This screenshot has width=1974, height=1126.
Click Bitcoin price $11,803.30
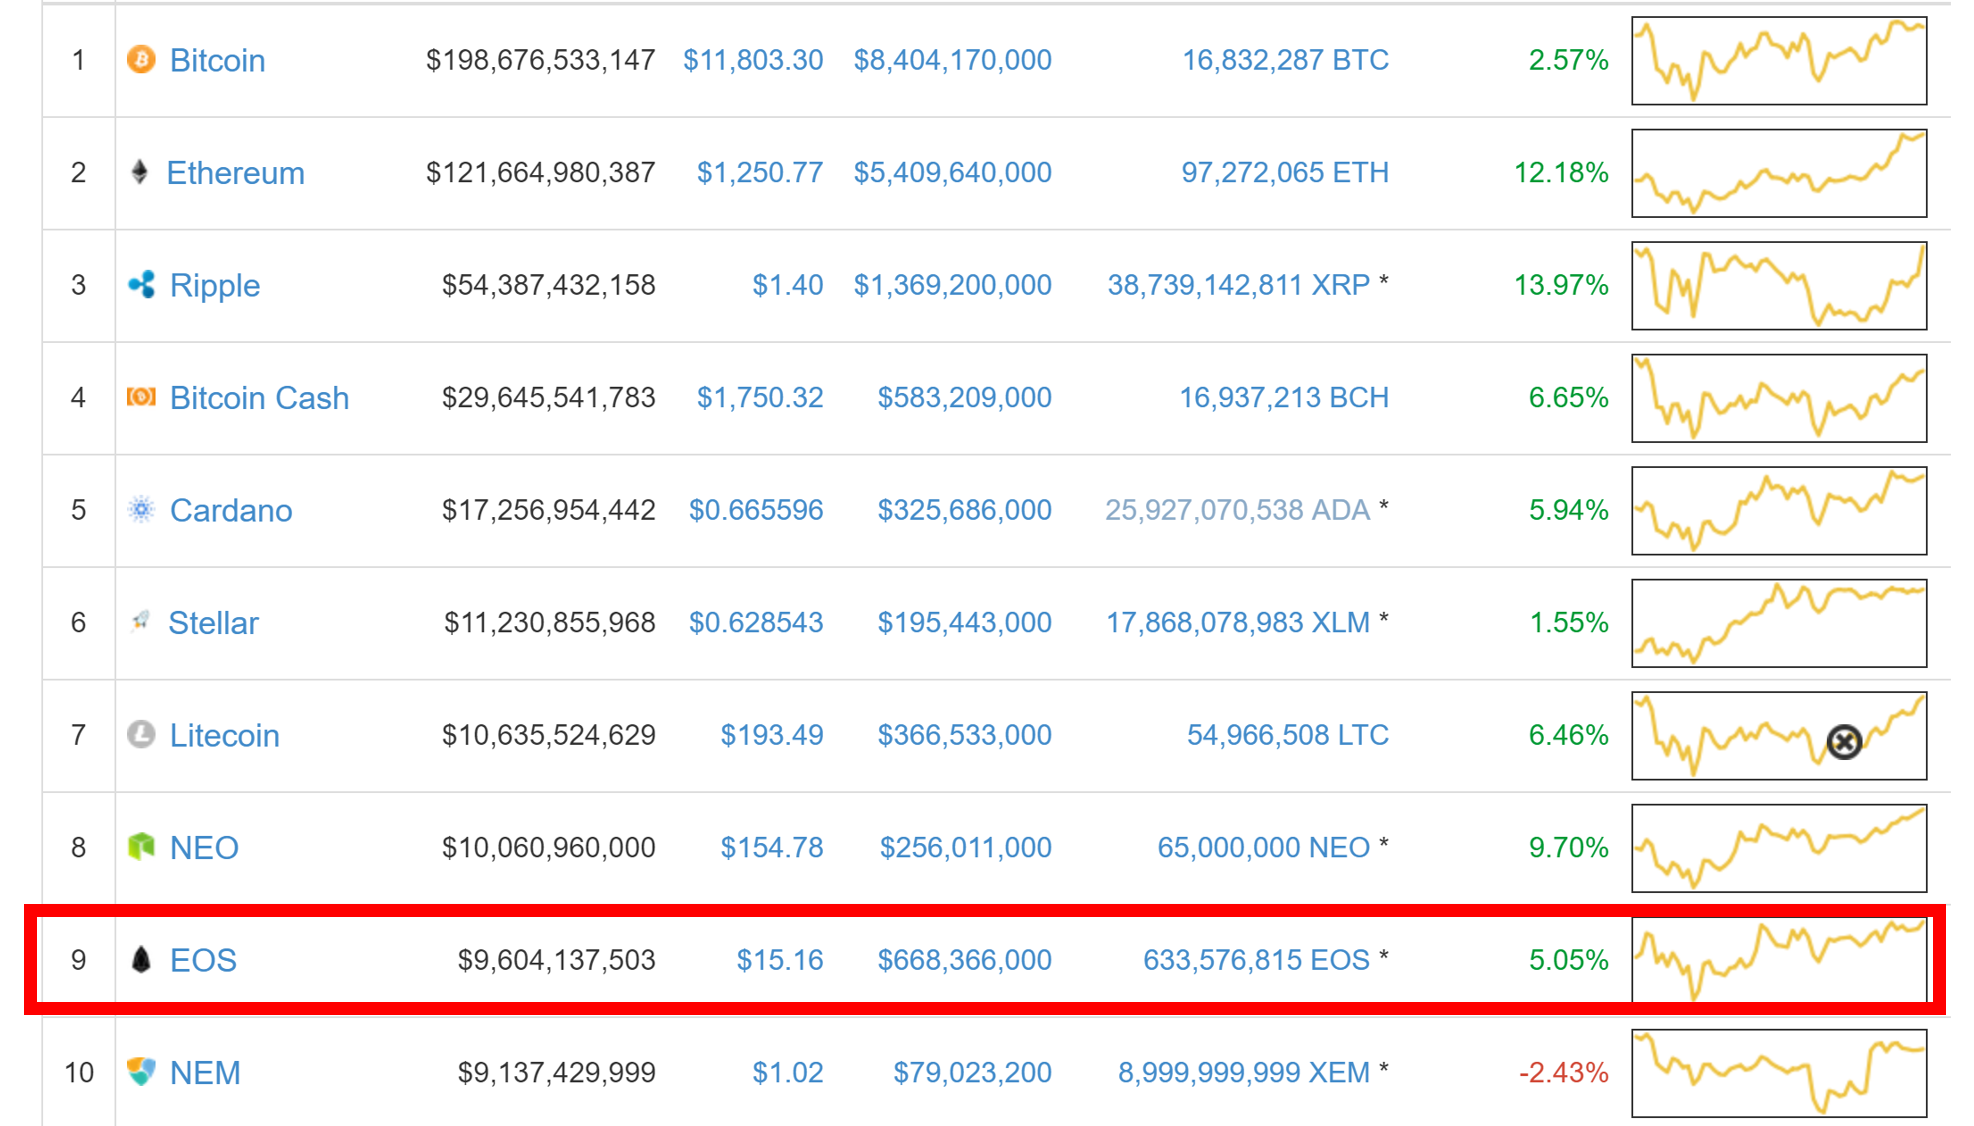pyautogui.click(x=753, y=60)
